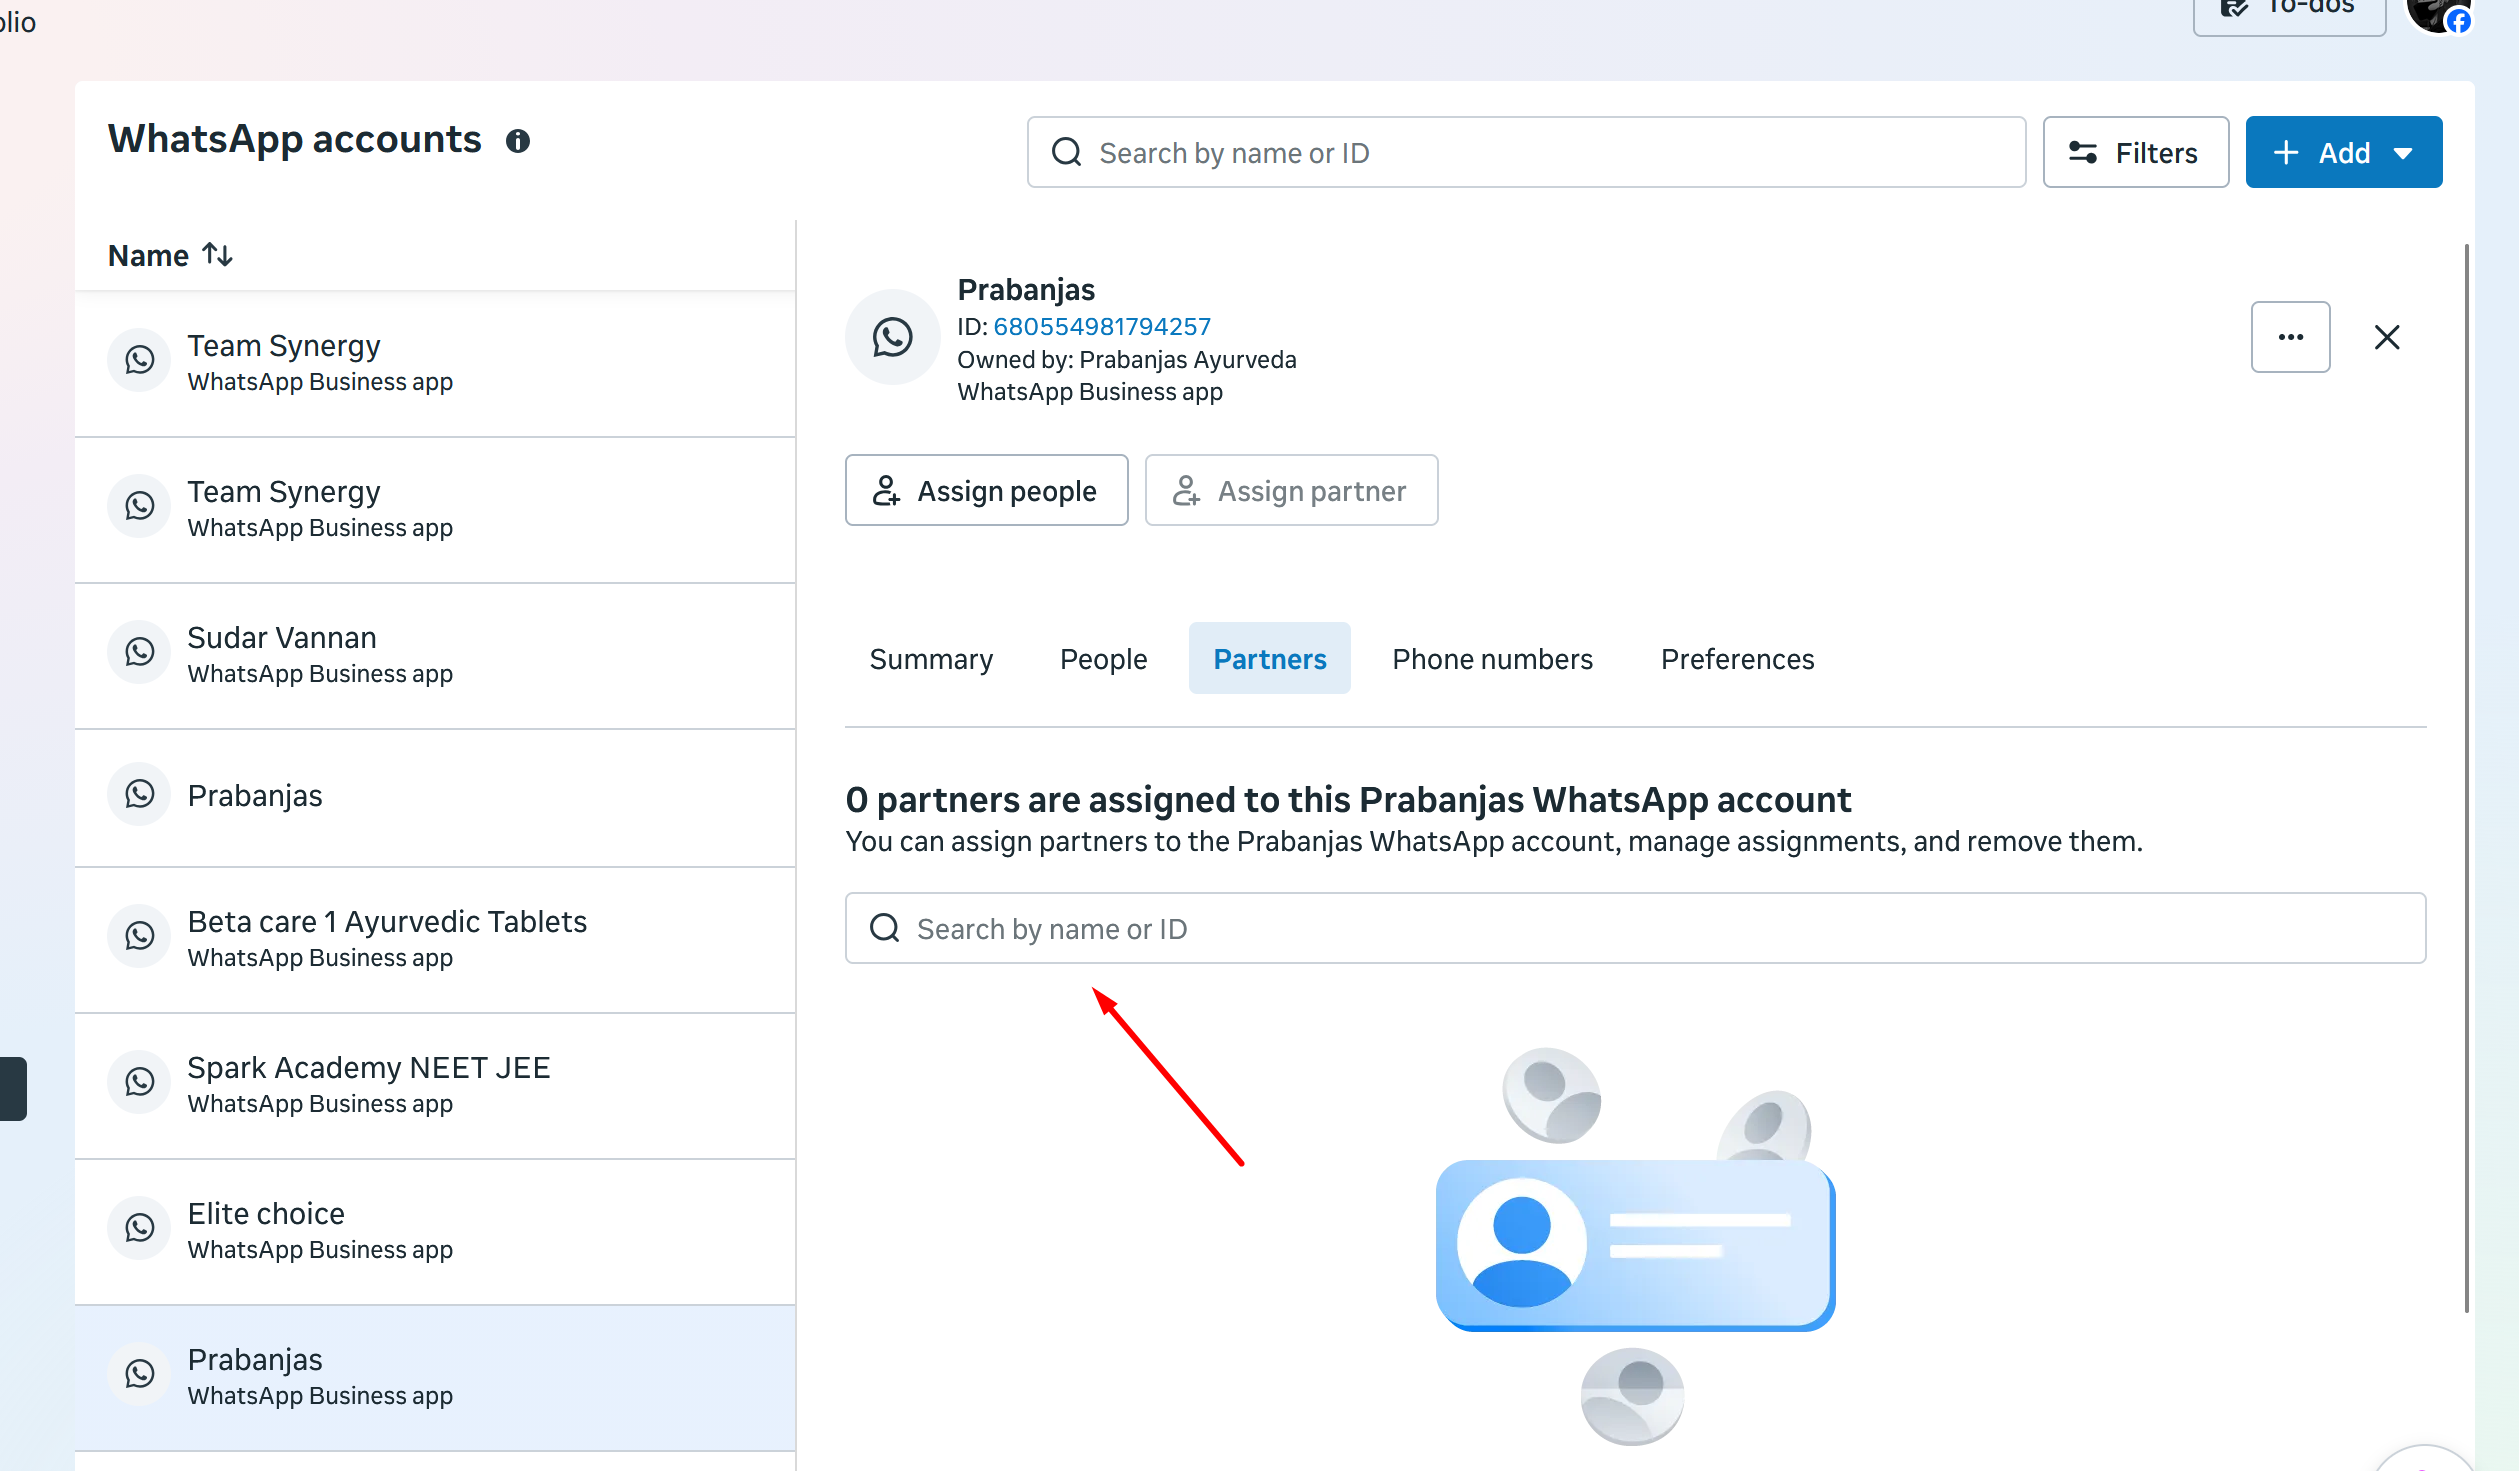This screenshot has width=2519, height=1471.
Task: Click the Name sort arrows icon
Action: [x=217, y=255]
